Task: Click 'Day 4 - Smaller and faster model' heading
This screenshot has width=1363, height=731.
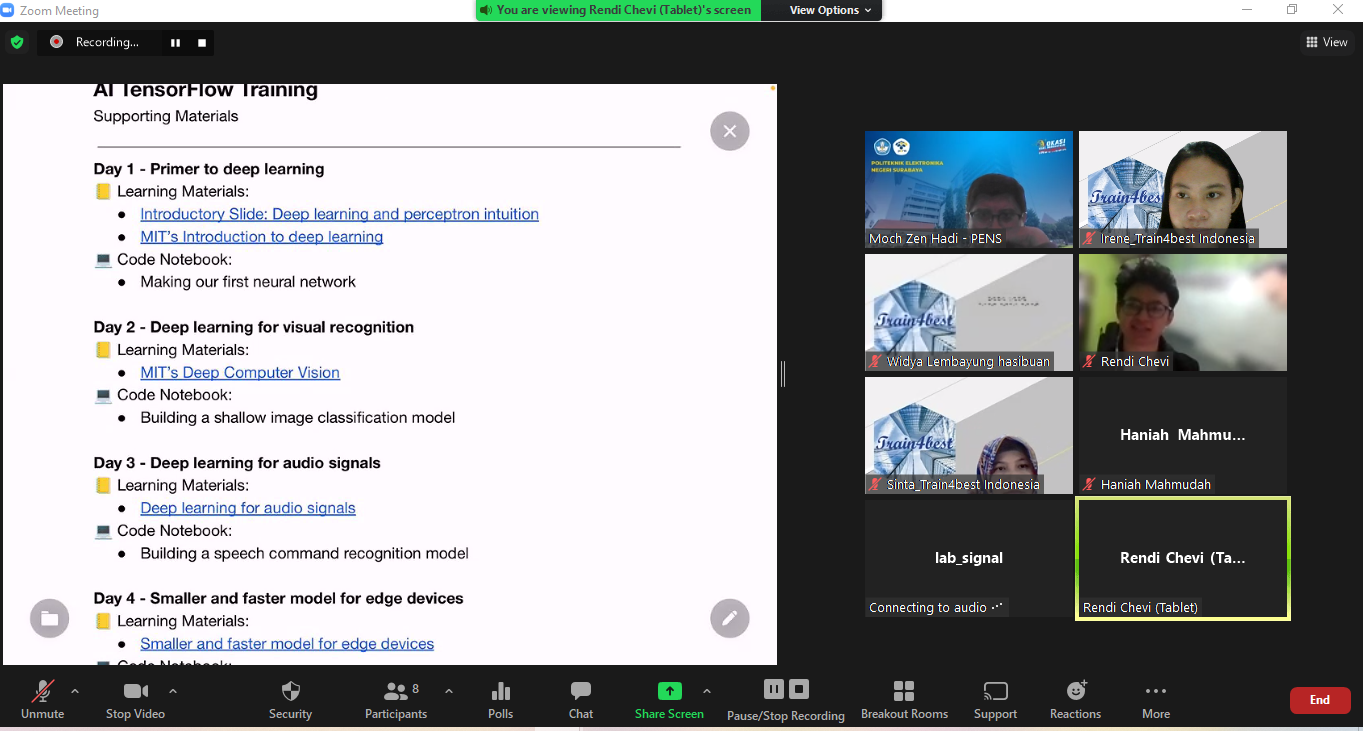Action: click(x=278, y=598)
